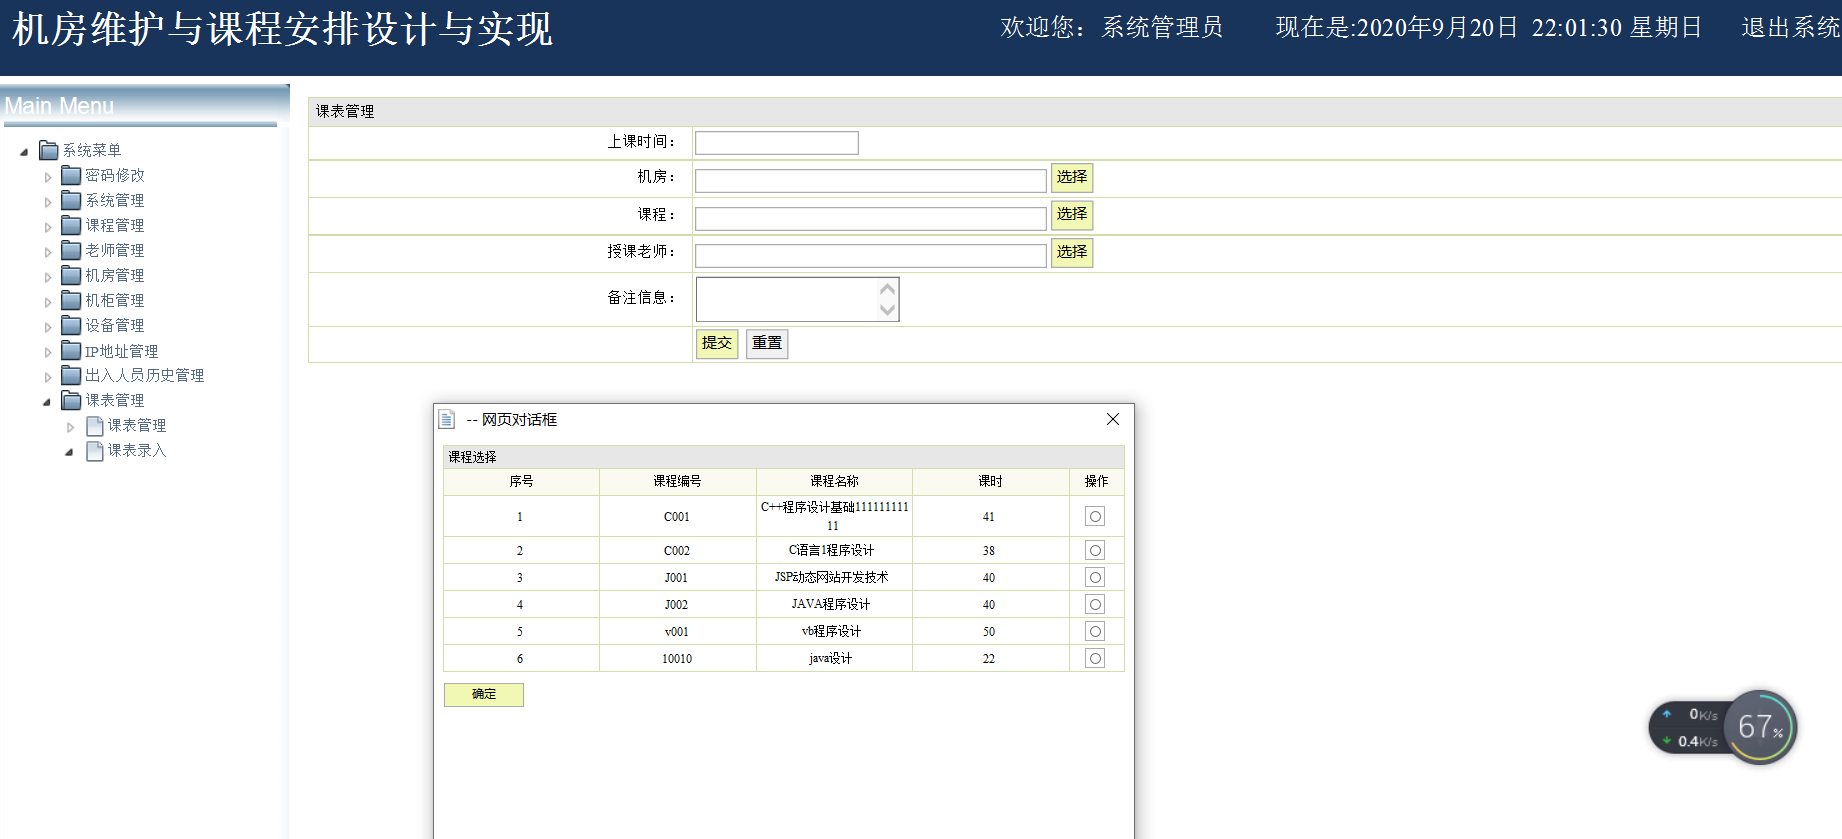Click the 上课时间 input field
The height and width of the screenshot is (839, 1842).
[776, 143]
